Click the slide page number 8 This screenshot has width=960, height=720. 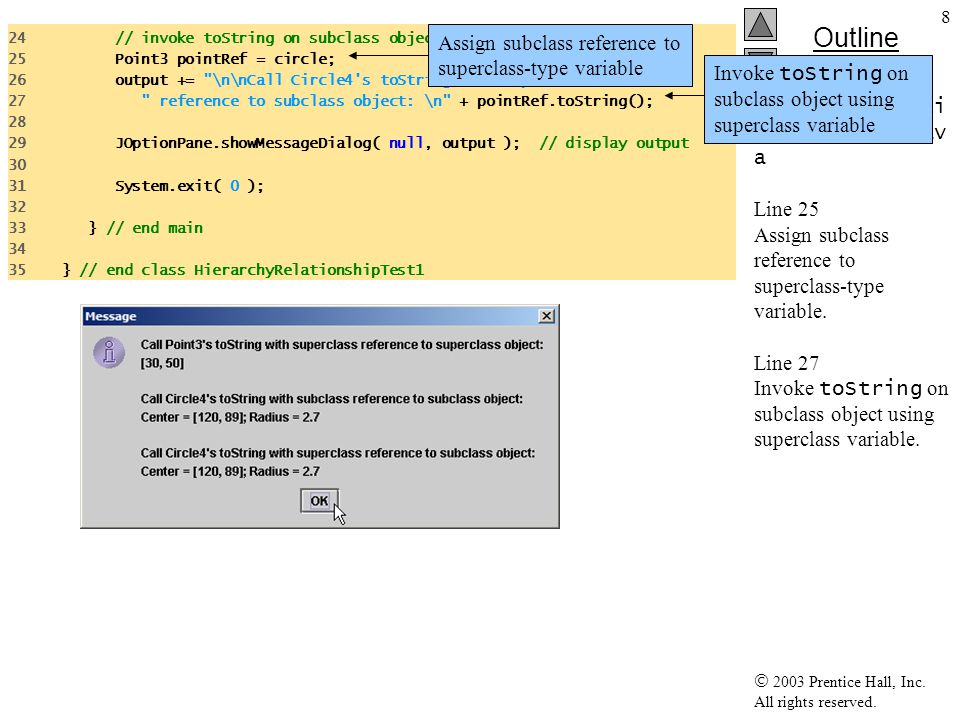(x=945, y=17)
